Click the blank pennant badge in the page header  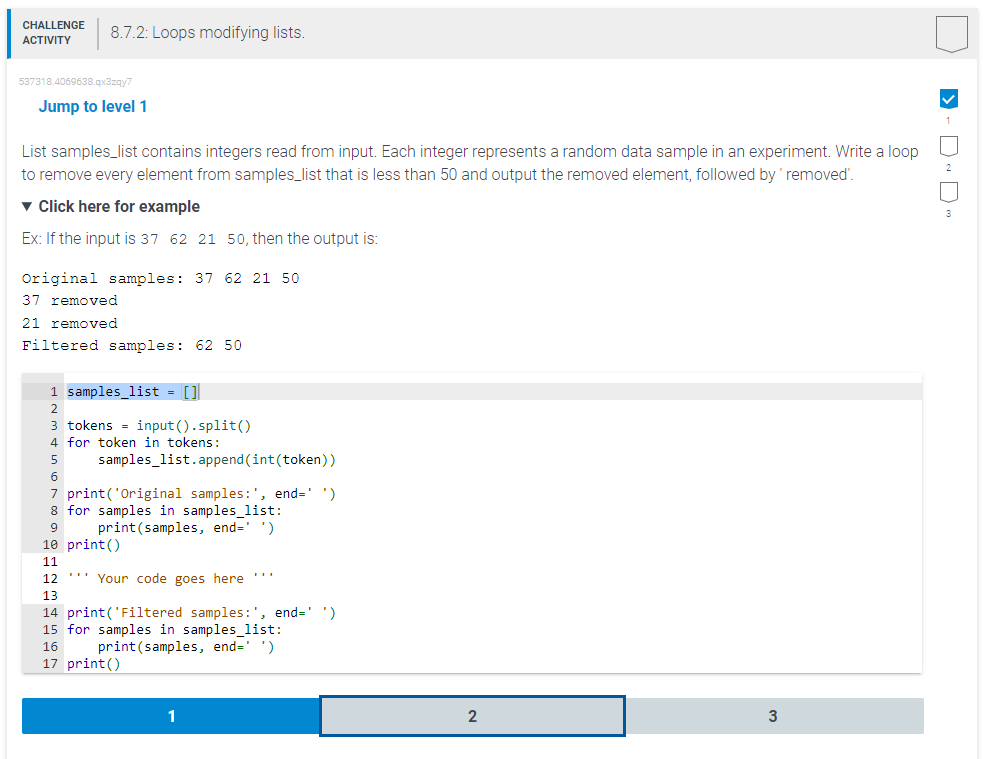tap(951, 33)
